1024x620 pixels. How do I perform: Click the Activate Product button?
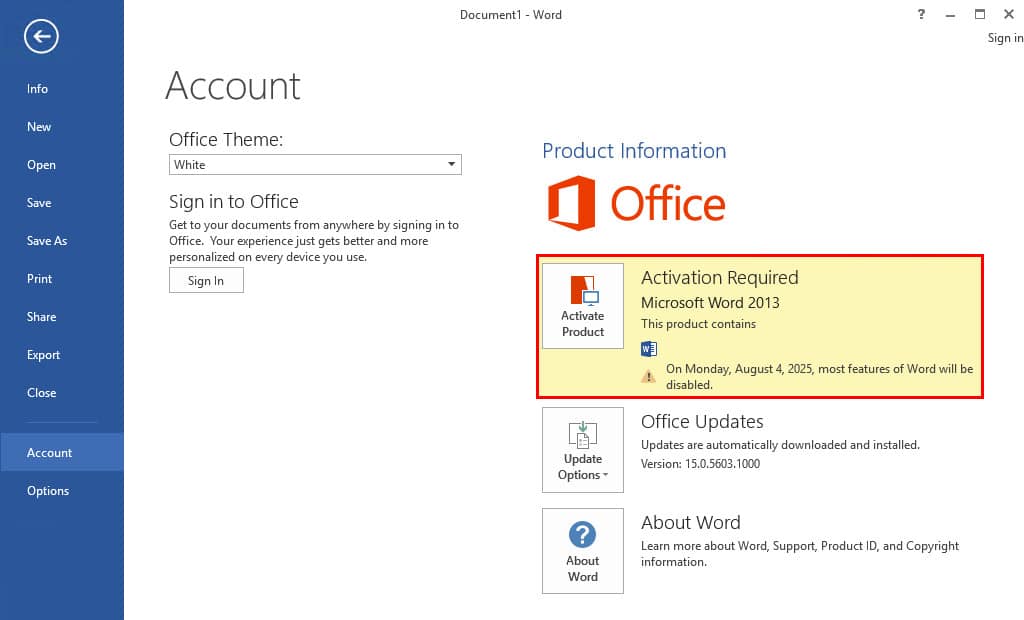pos(583,306)
